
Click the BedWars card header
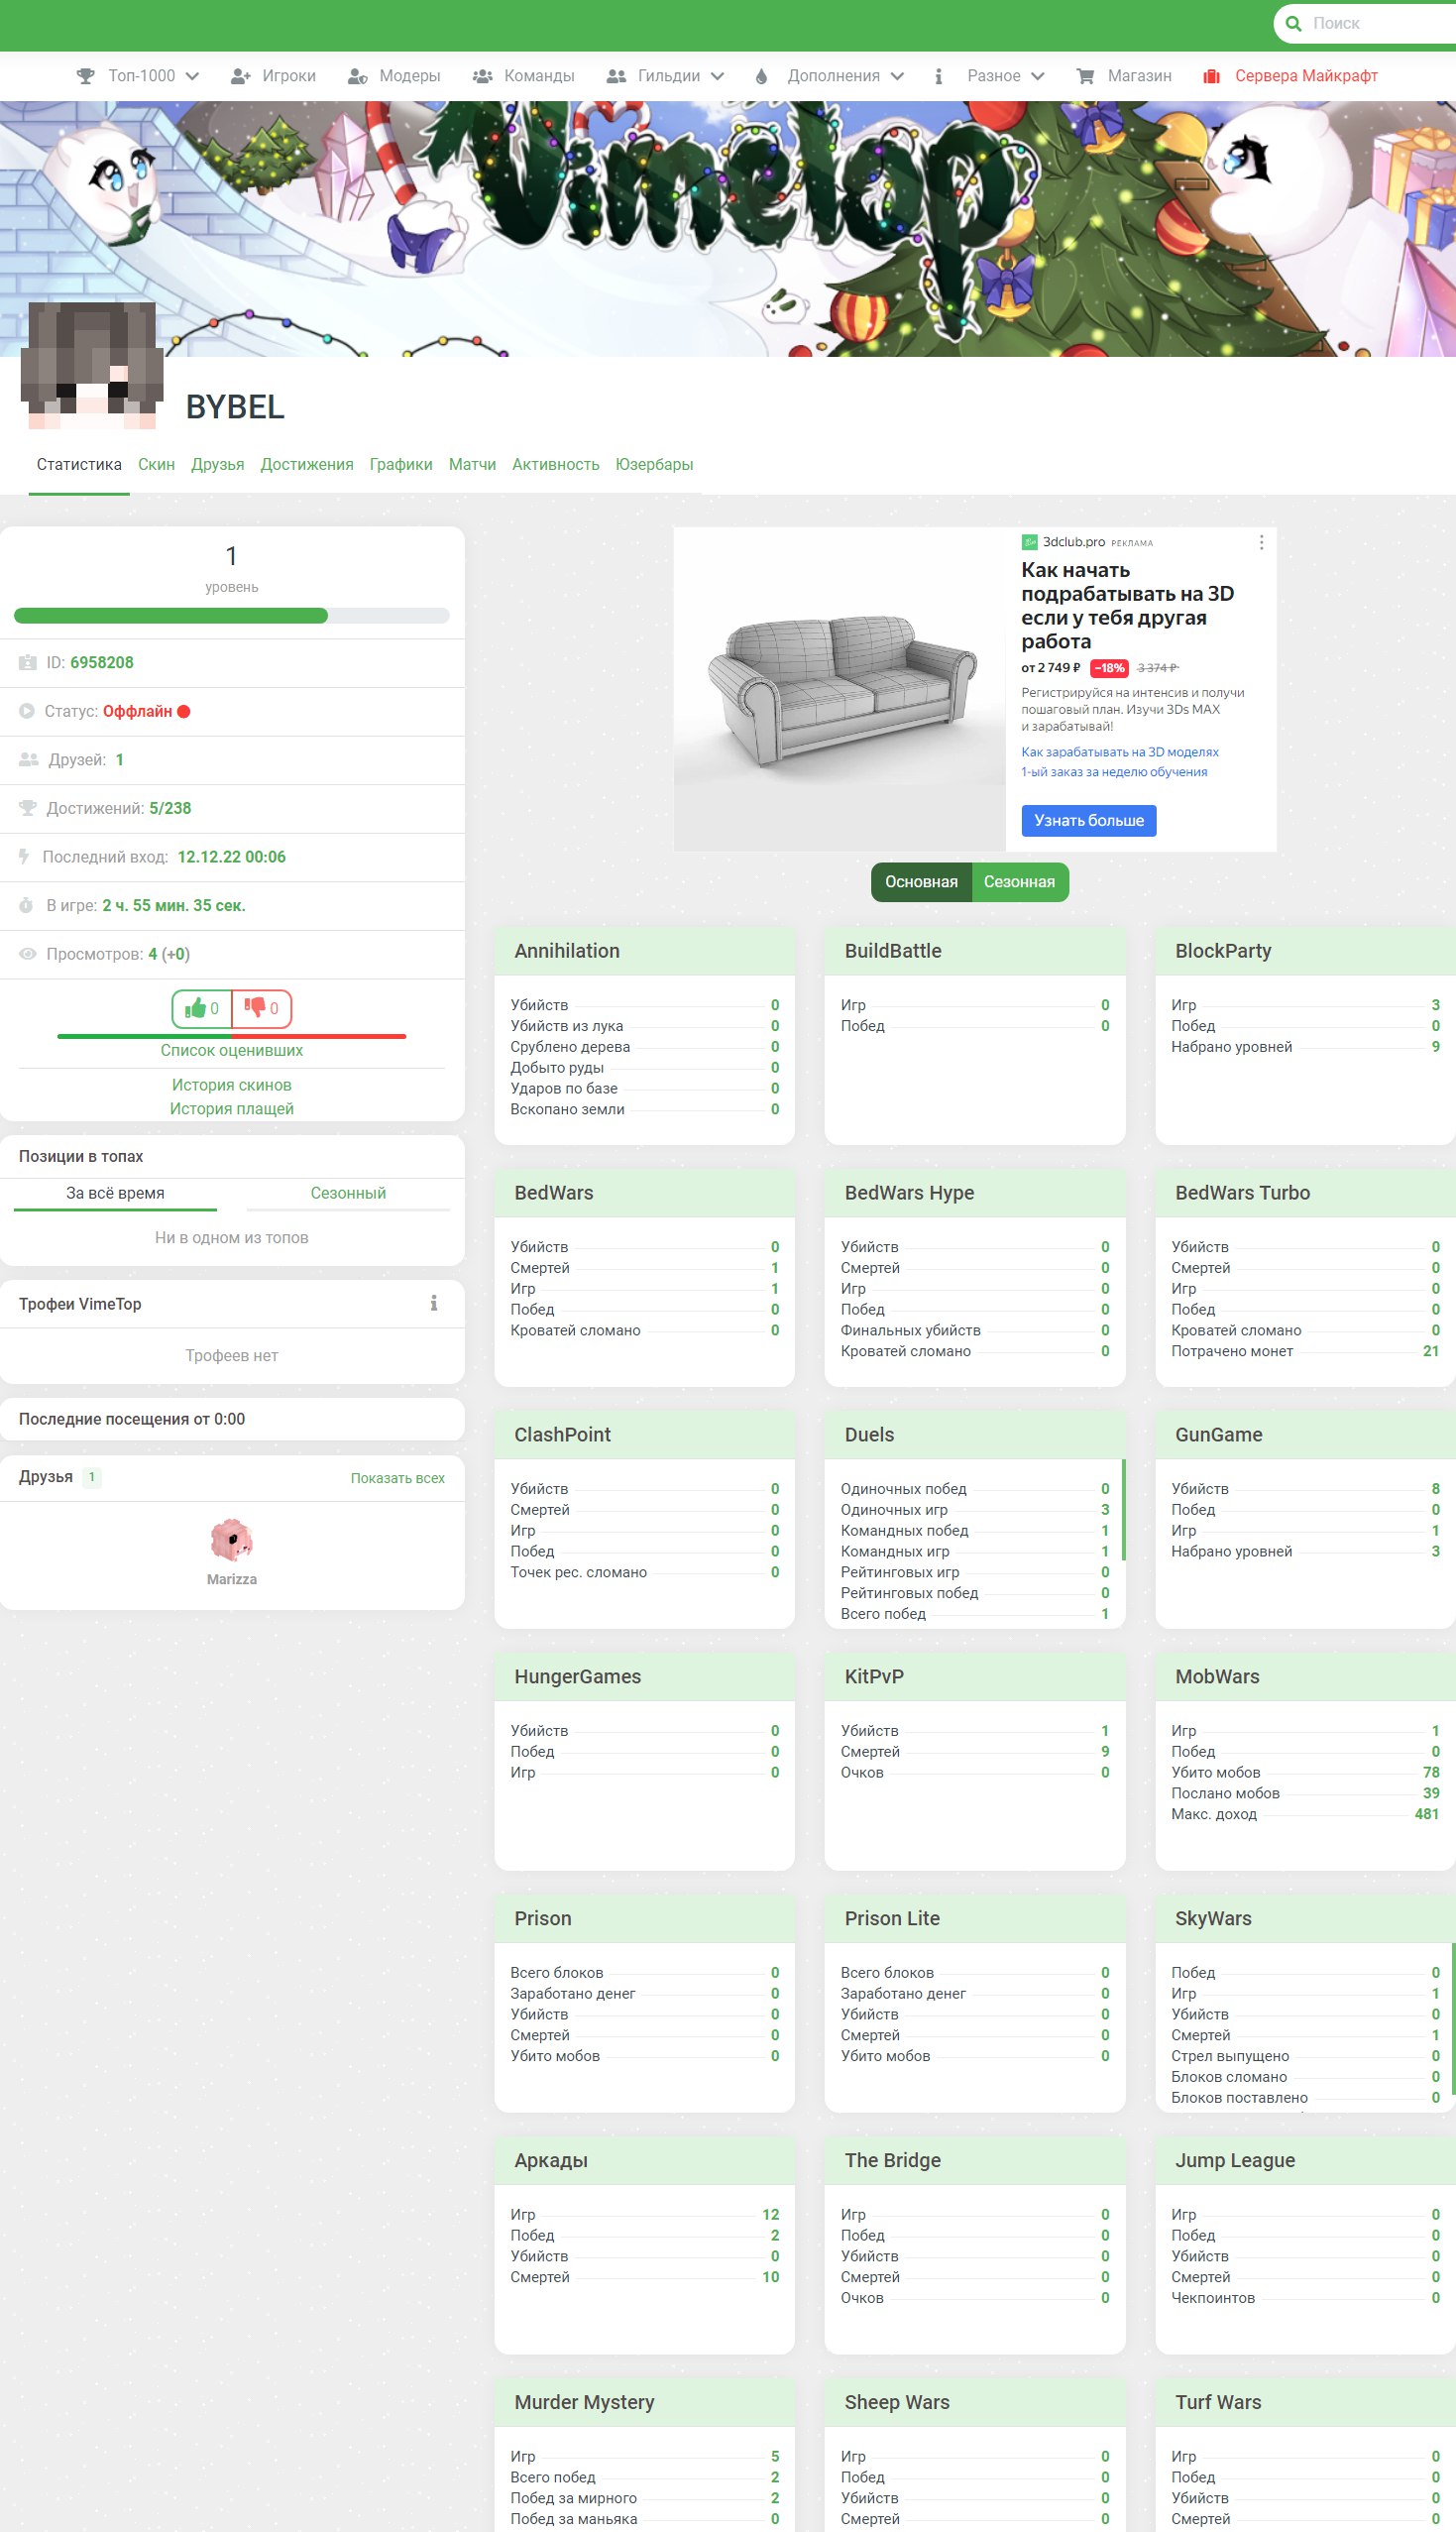tap(644, 1193)
